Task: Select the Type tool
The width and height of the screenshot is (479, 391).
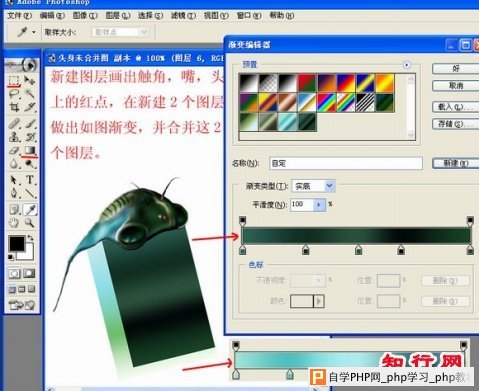Action: (x=30, y=180)
